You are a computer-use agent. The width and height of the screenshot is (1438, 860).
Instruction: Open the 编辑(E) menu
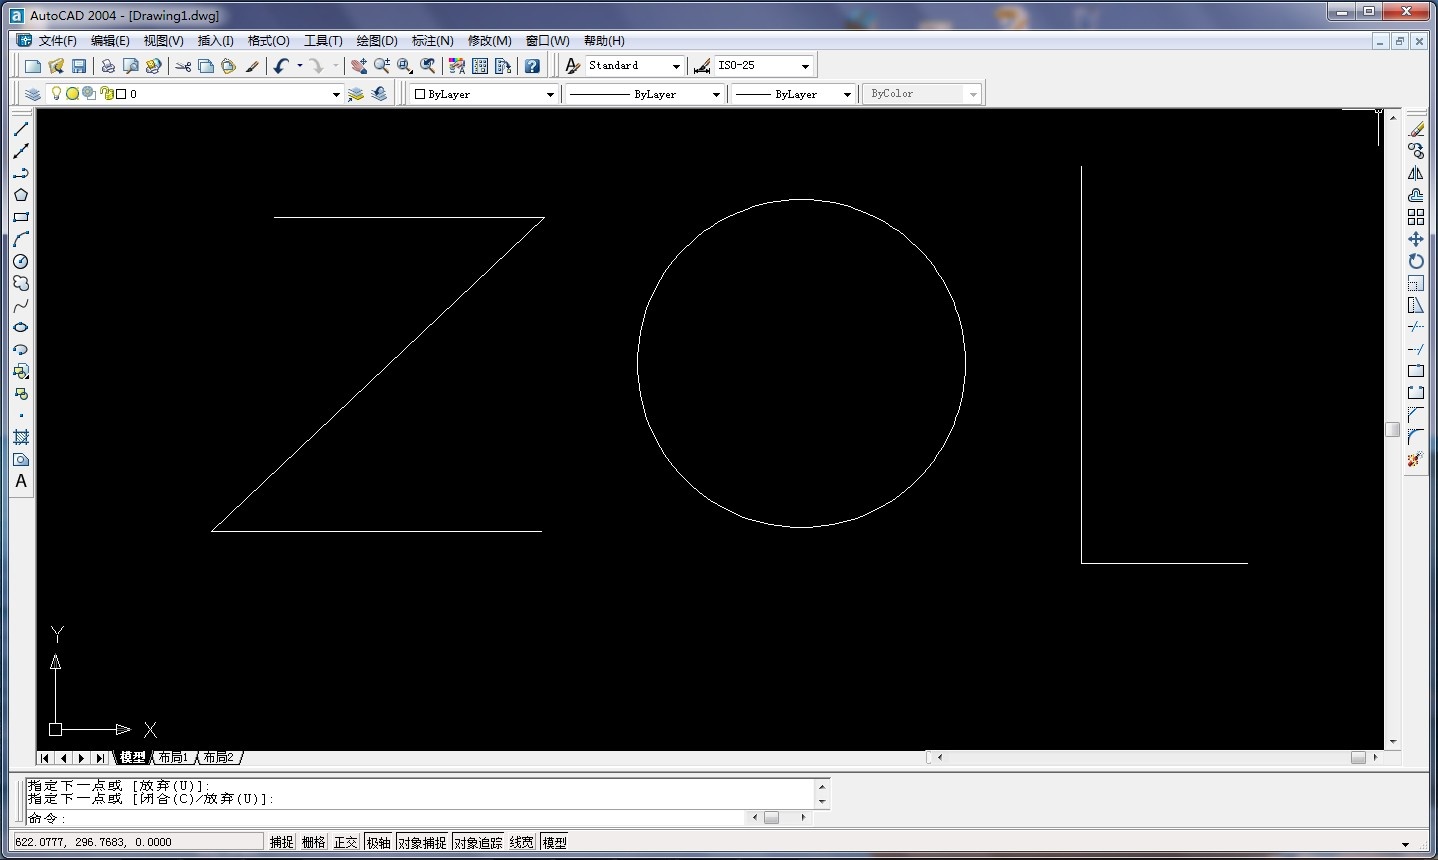click(110, 41)
